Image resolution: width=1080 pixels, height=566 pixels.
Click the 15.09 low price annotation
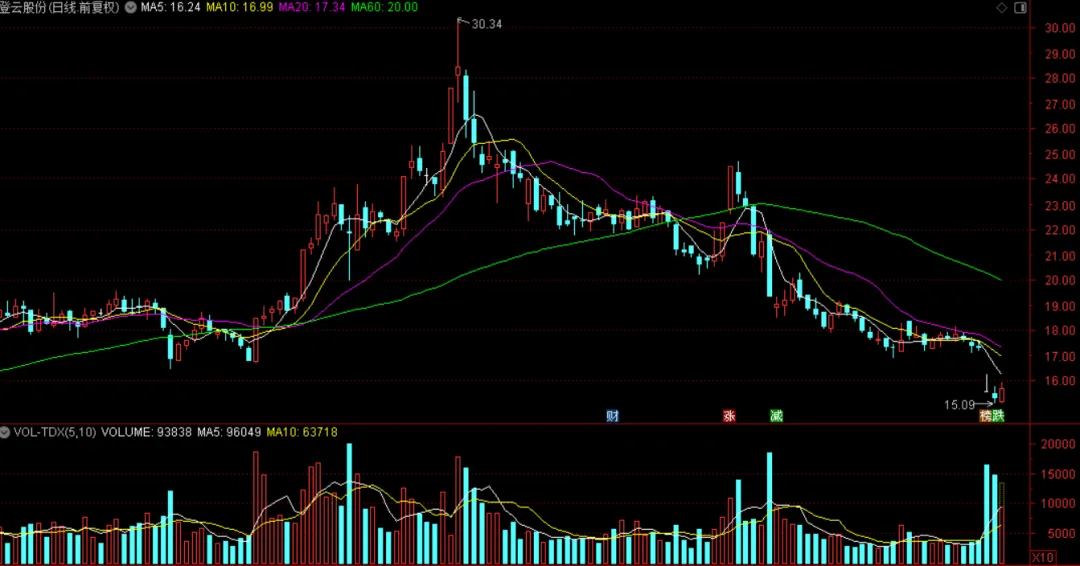click(959, 405)
